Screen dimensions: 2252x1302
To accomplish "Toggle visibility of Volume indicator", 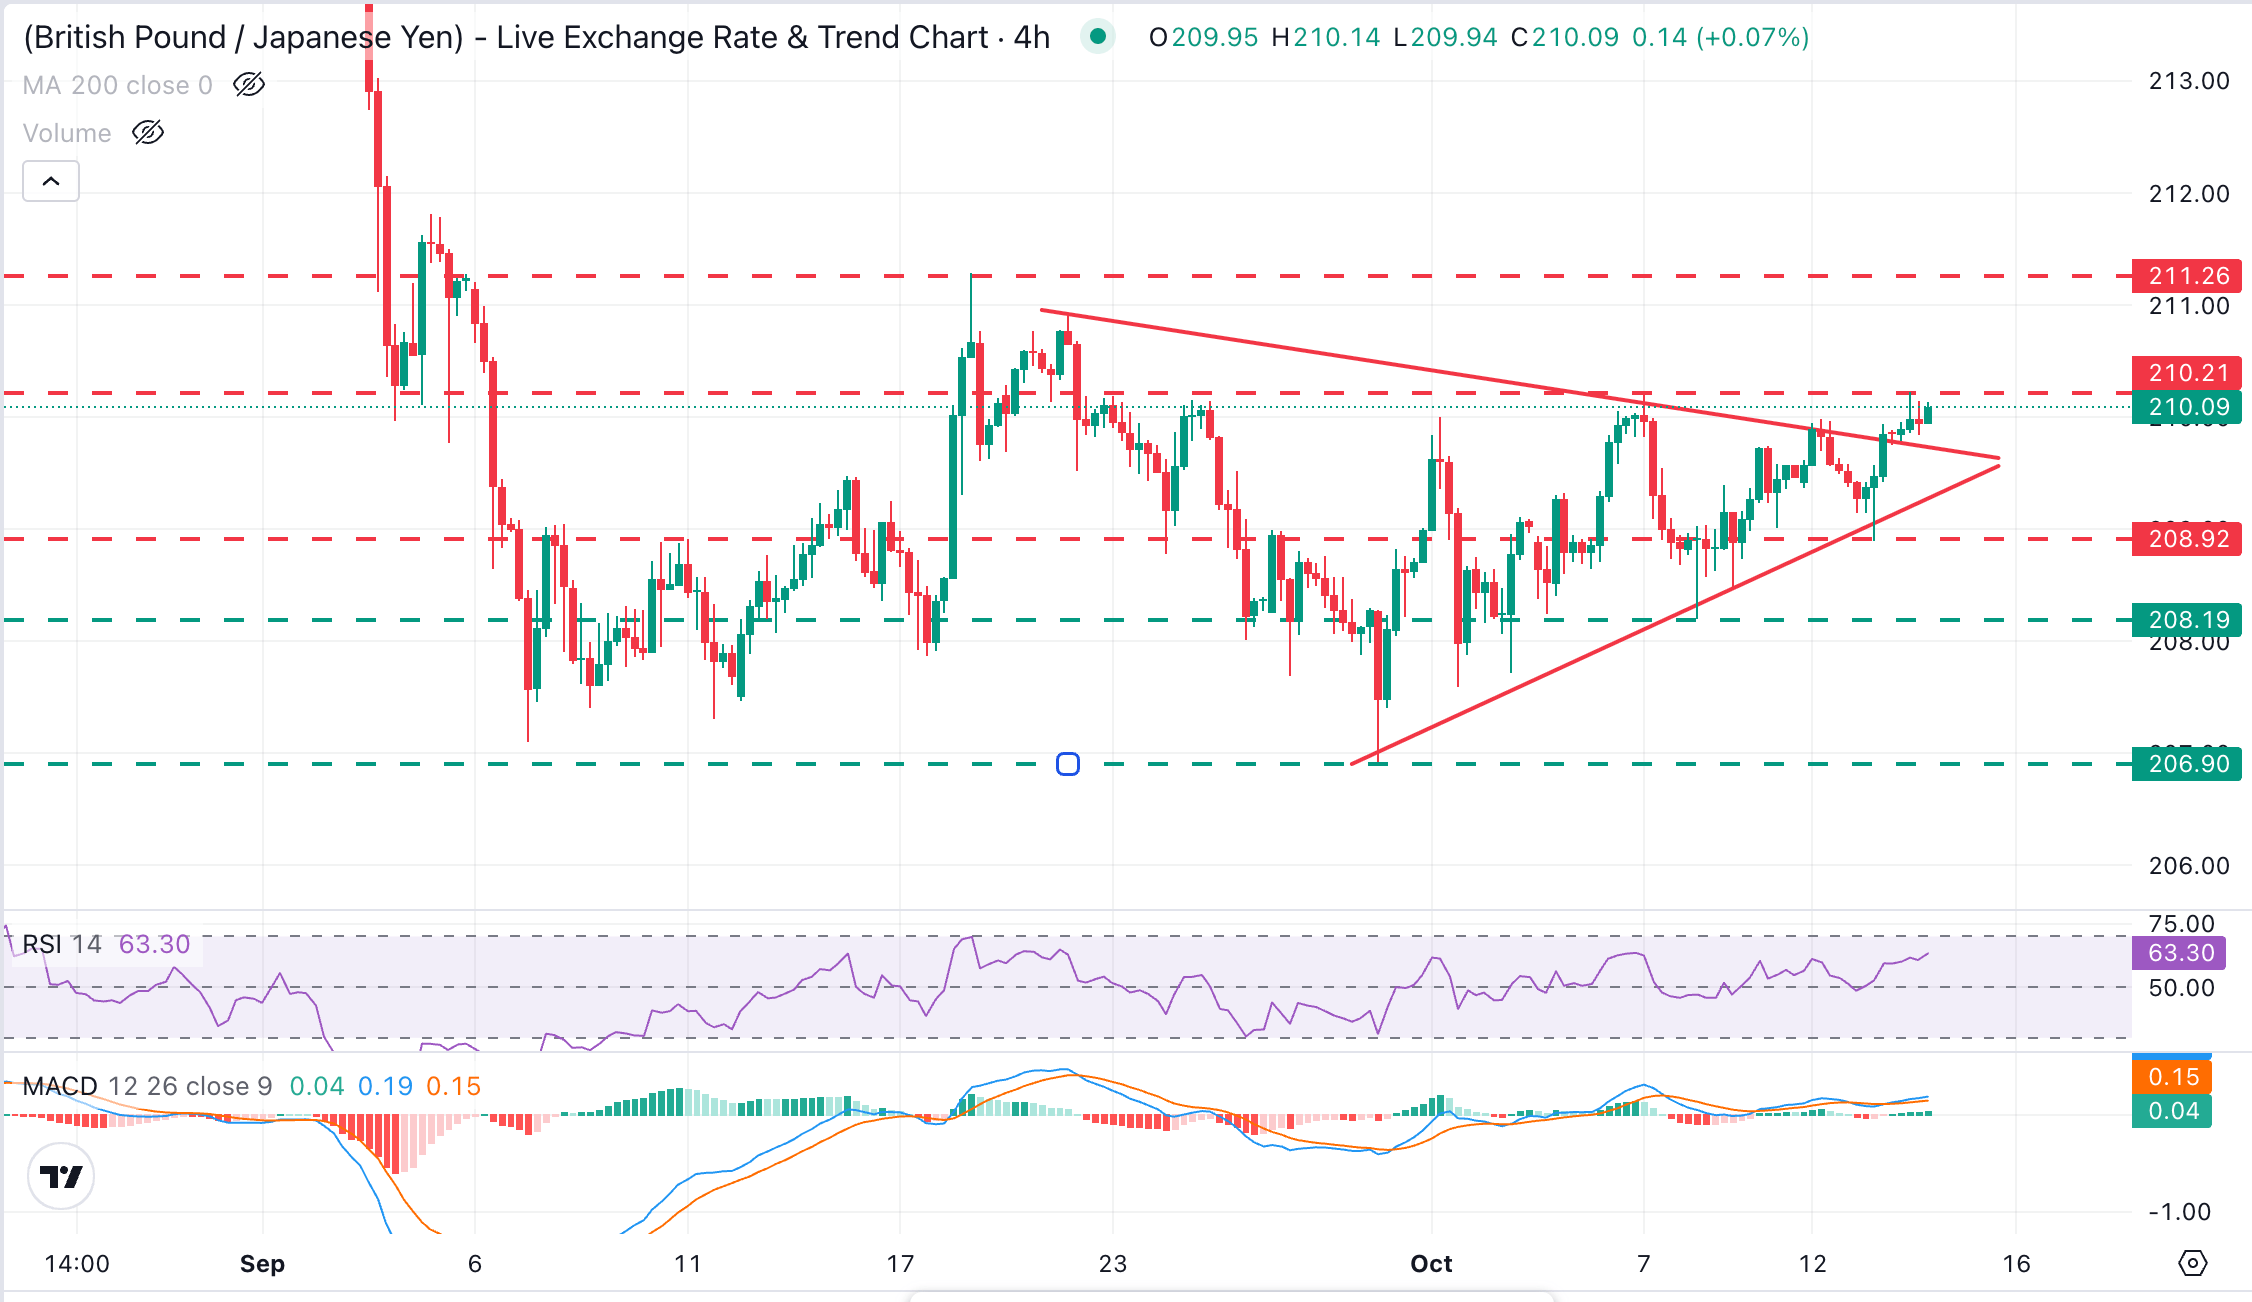I will tap(148, 132).
